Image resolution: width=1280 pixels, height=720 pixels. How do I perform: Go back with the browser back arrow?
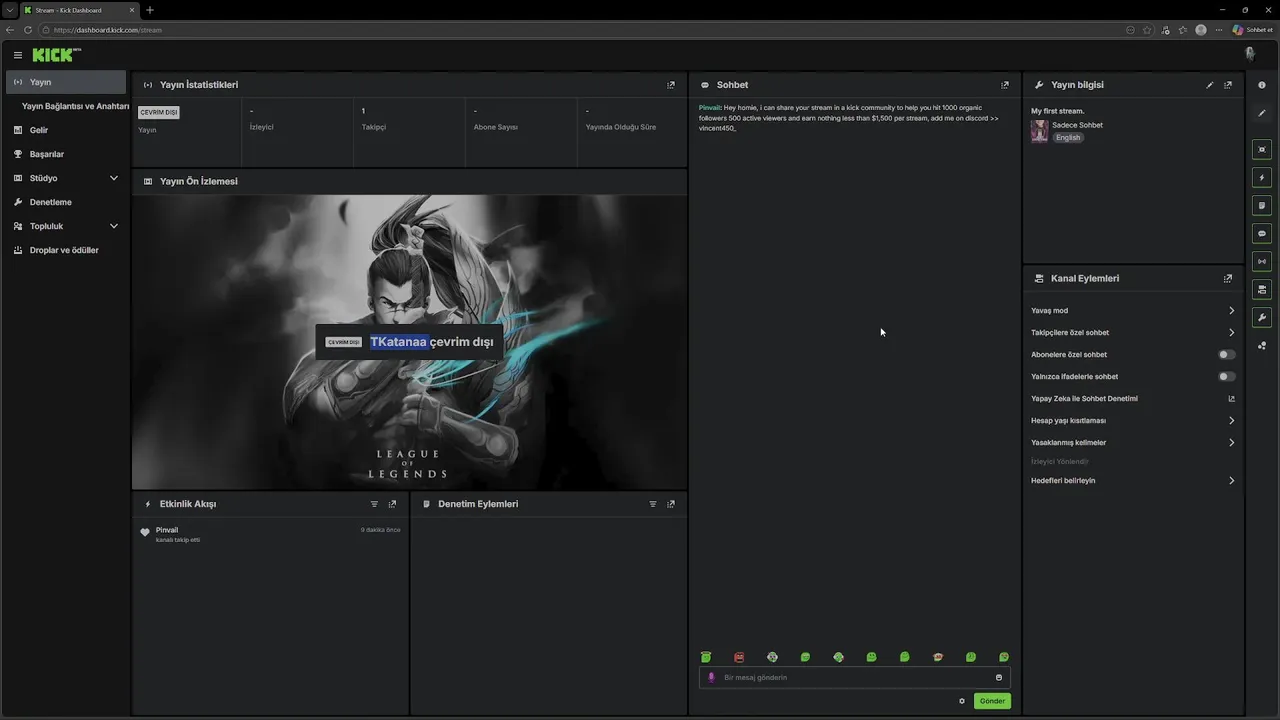(10, 30)
